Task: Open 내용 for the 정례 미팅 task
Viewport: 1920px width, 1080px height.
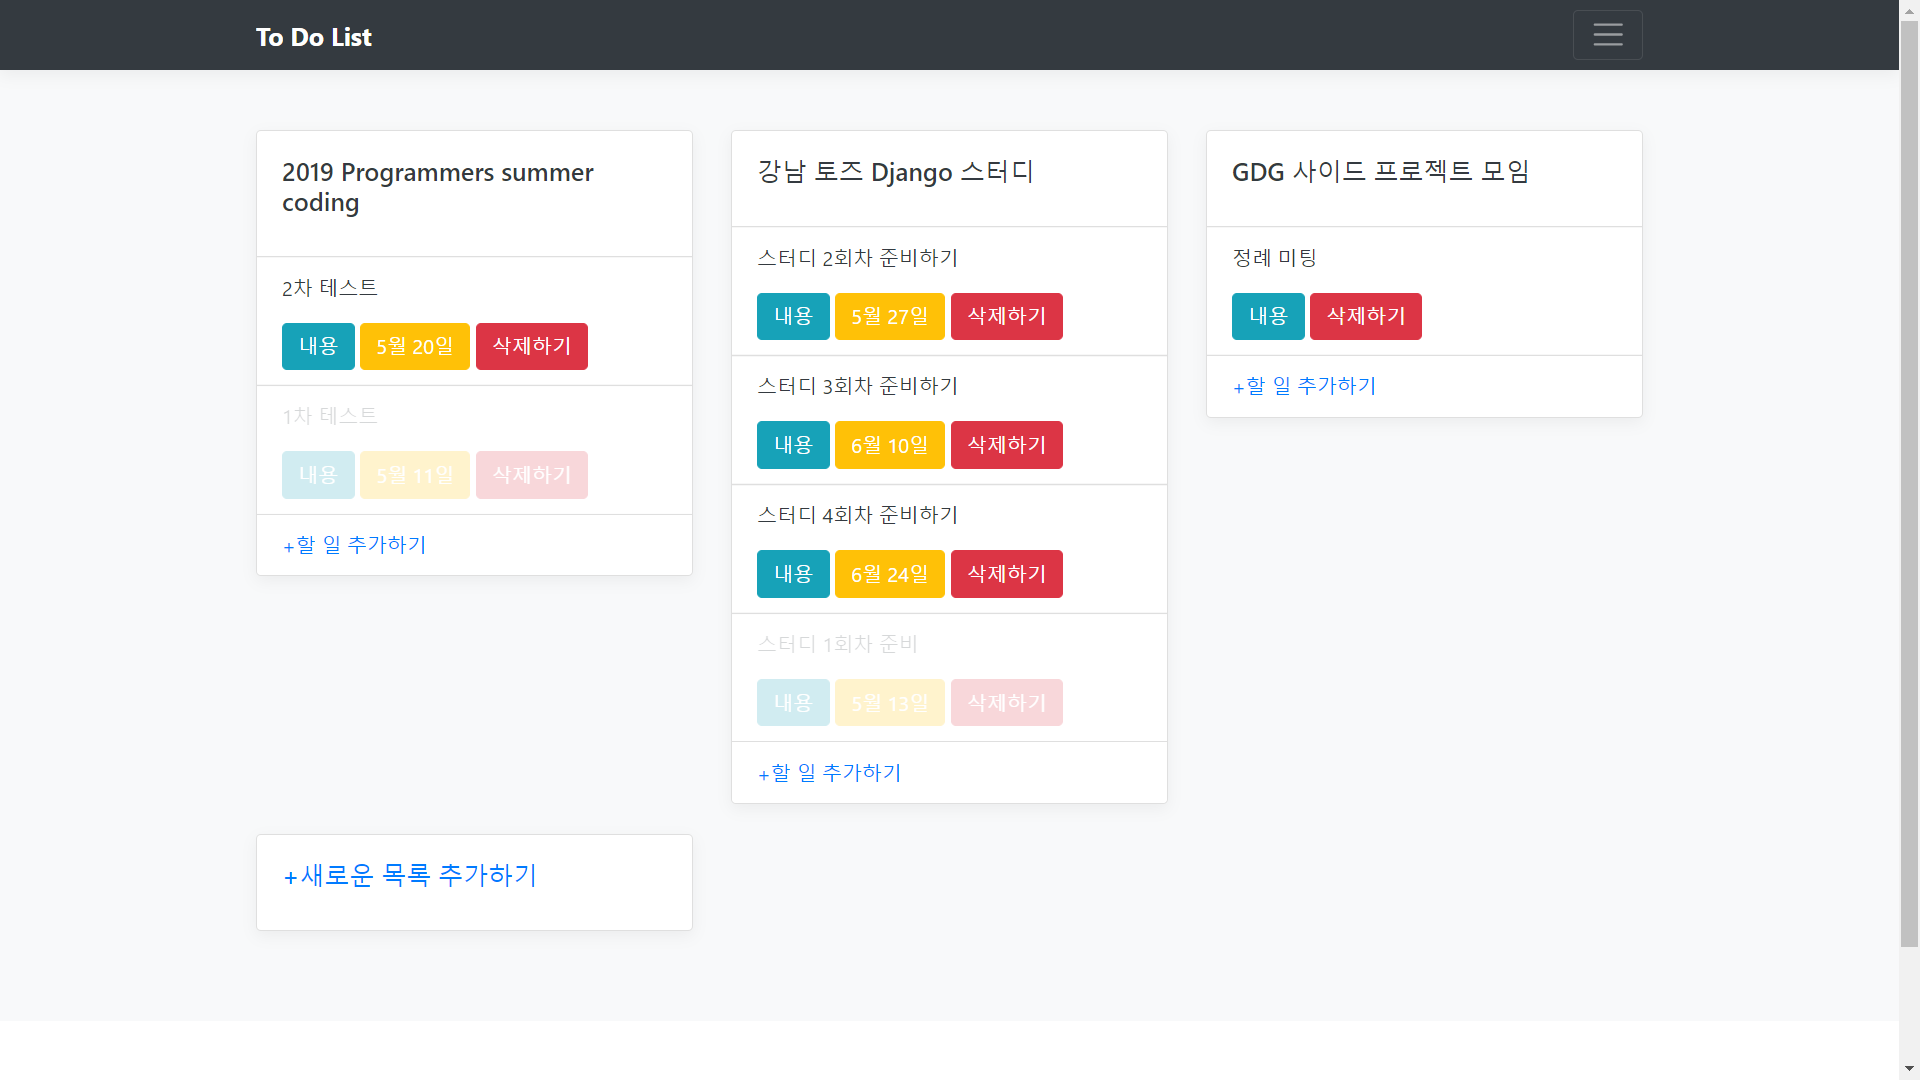Action: (1268, 316)
